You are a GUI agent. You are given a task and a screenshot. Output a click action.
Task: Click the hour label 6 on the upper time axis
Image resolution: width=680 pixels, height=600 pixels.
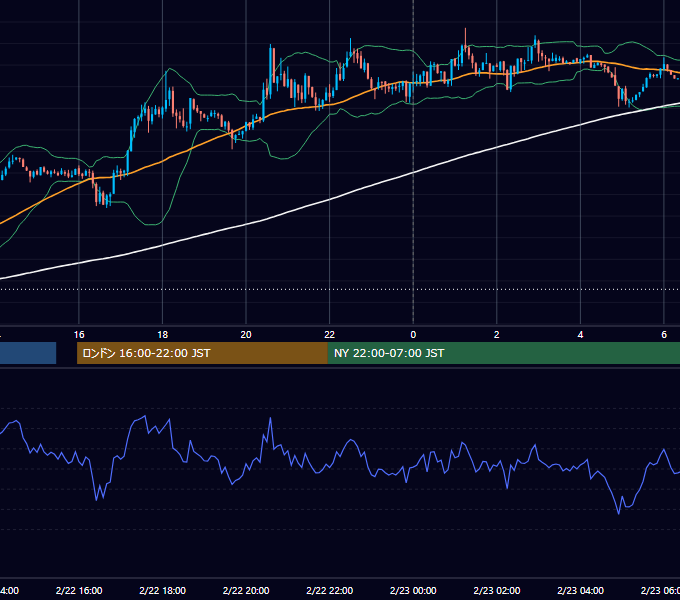664,335
